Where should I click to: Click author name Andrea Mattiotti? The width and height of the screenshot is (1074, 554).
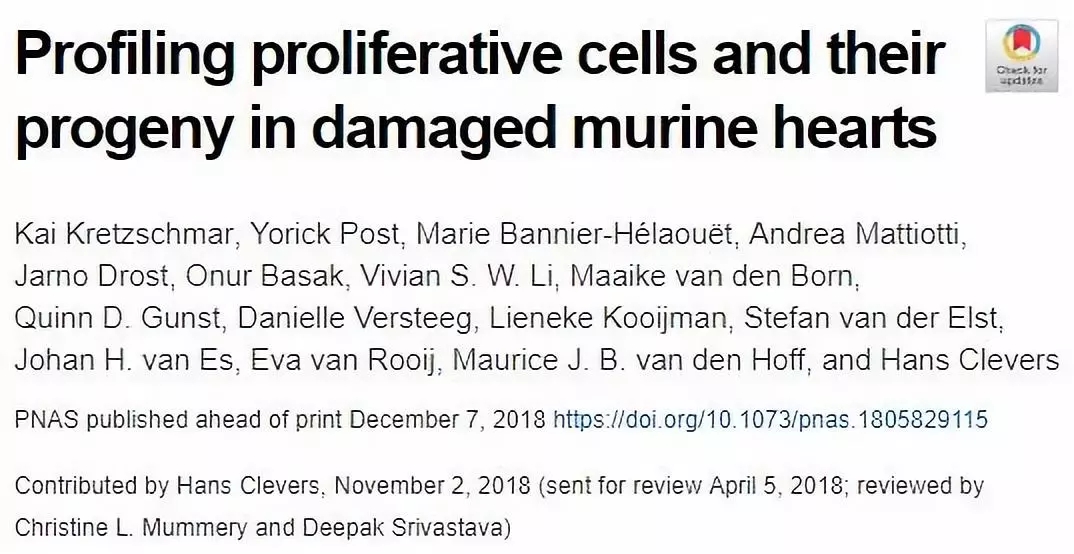tap(855, 234)
